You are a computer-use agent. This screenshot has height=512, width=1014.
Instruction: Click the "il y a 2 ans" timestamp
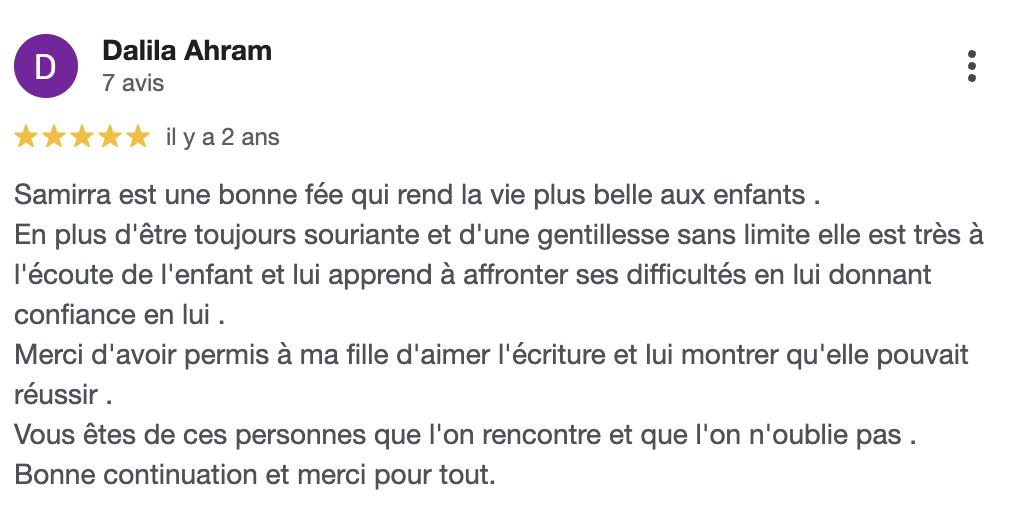tap(222, 137)
